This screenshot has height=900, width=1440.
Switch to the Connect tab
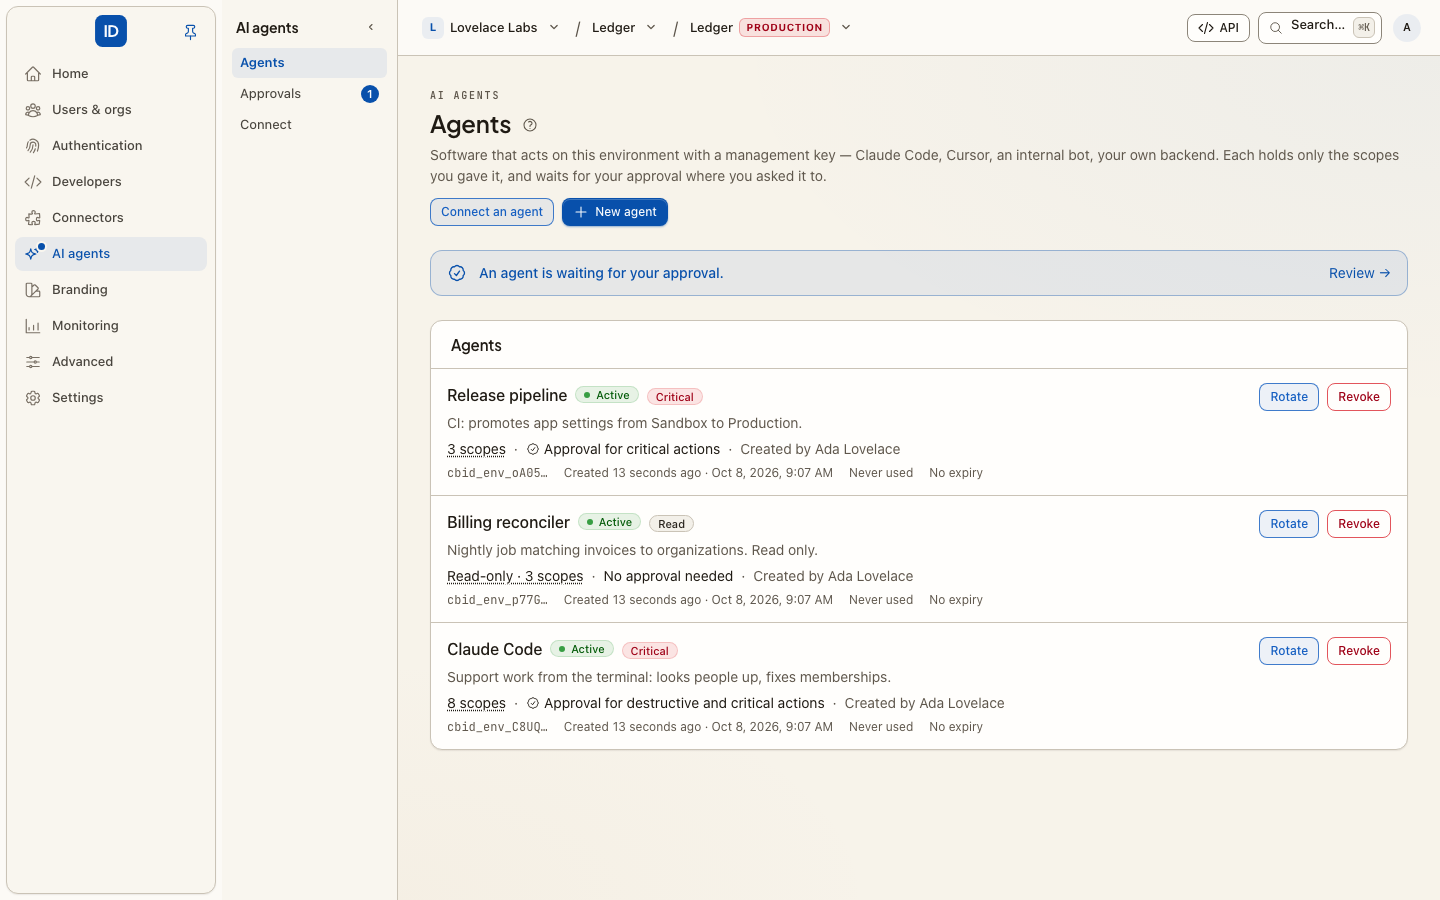tap(309, 125)
